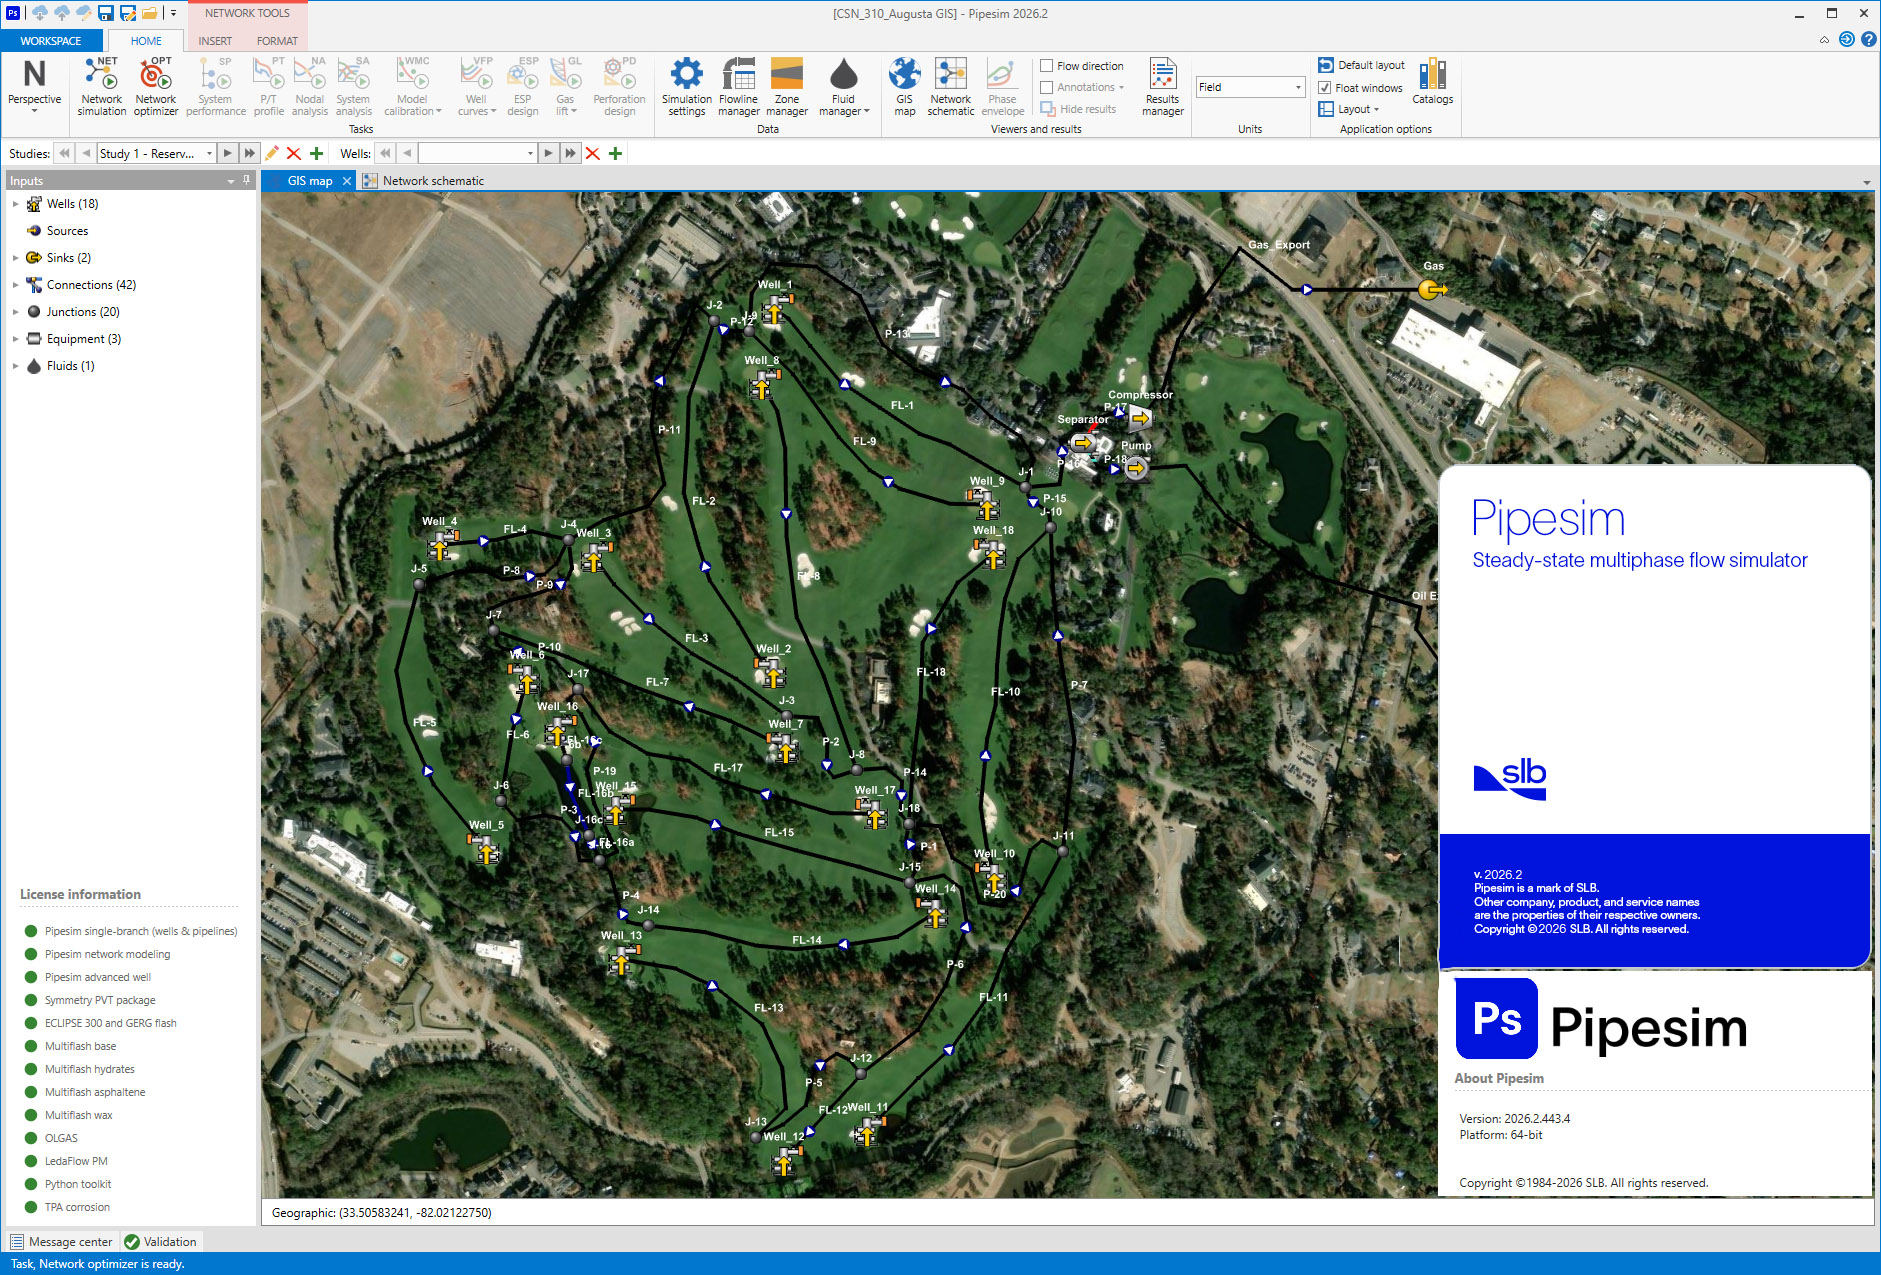This screenshot has width=1881, height=1275.
Task: Edit the current study with pencil icon
Action: pos(272,153)
